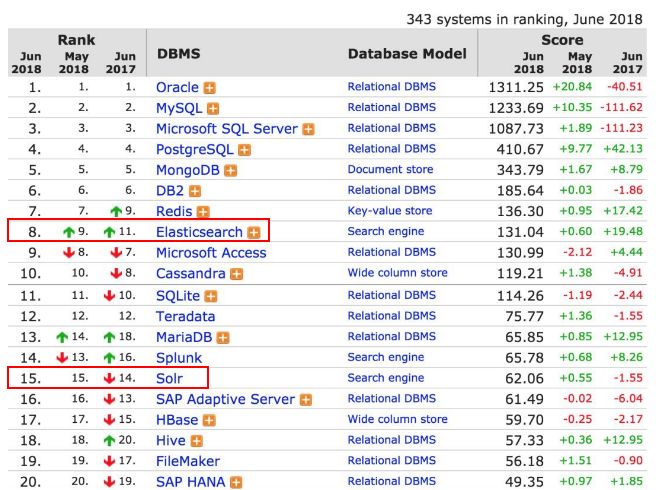This screenshot has height=490, width=656.
Task: Click Search engine model in Elasticsearch row
Action: (x=386, y=231)
